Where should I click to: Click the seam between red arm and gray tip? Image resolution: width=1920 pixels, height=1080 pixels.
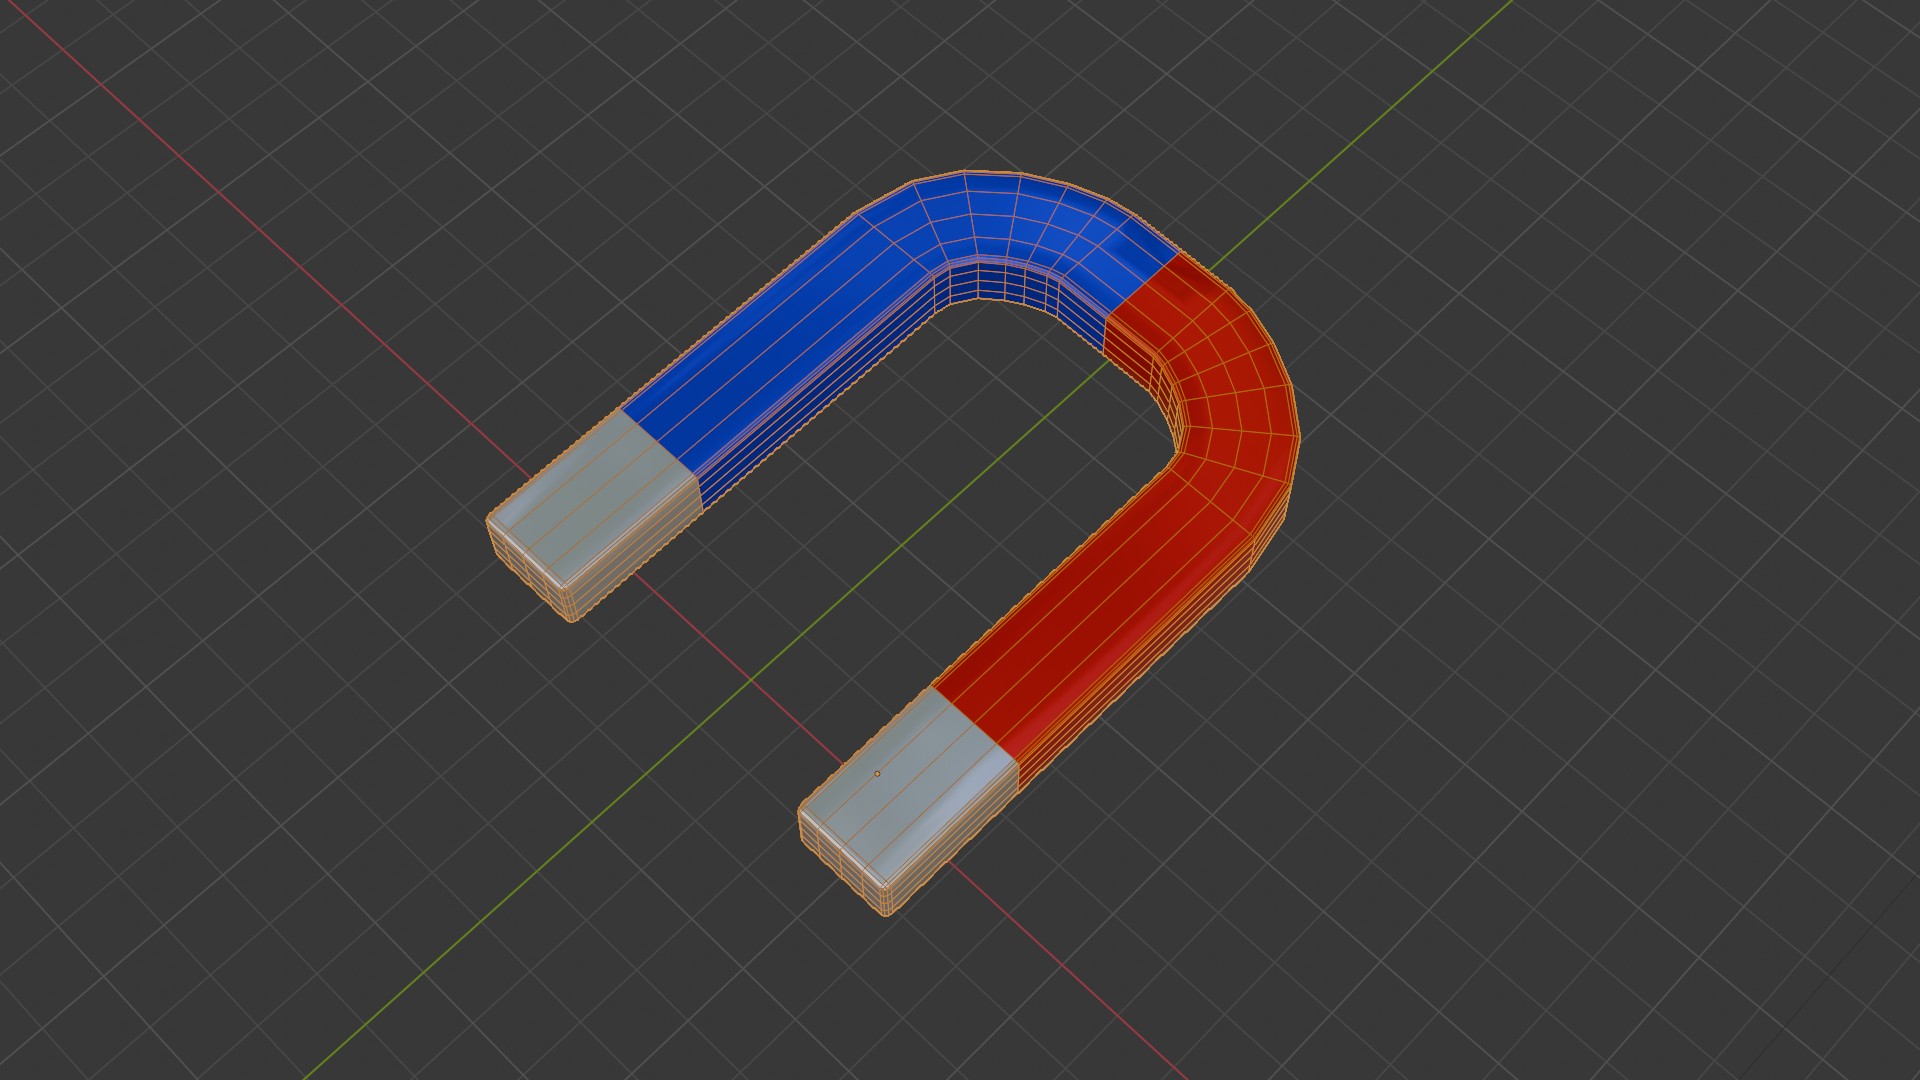tap(975, 722)
